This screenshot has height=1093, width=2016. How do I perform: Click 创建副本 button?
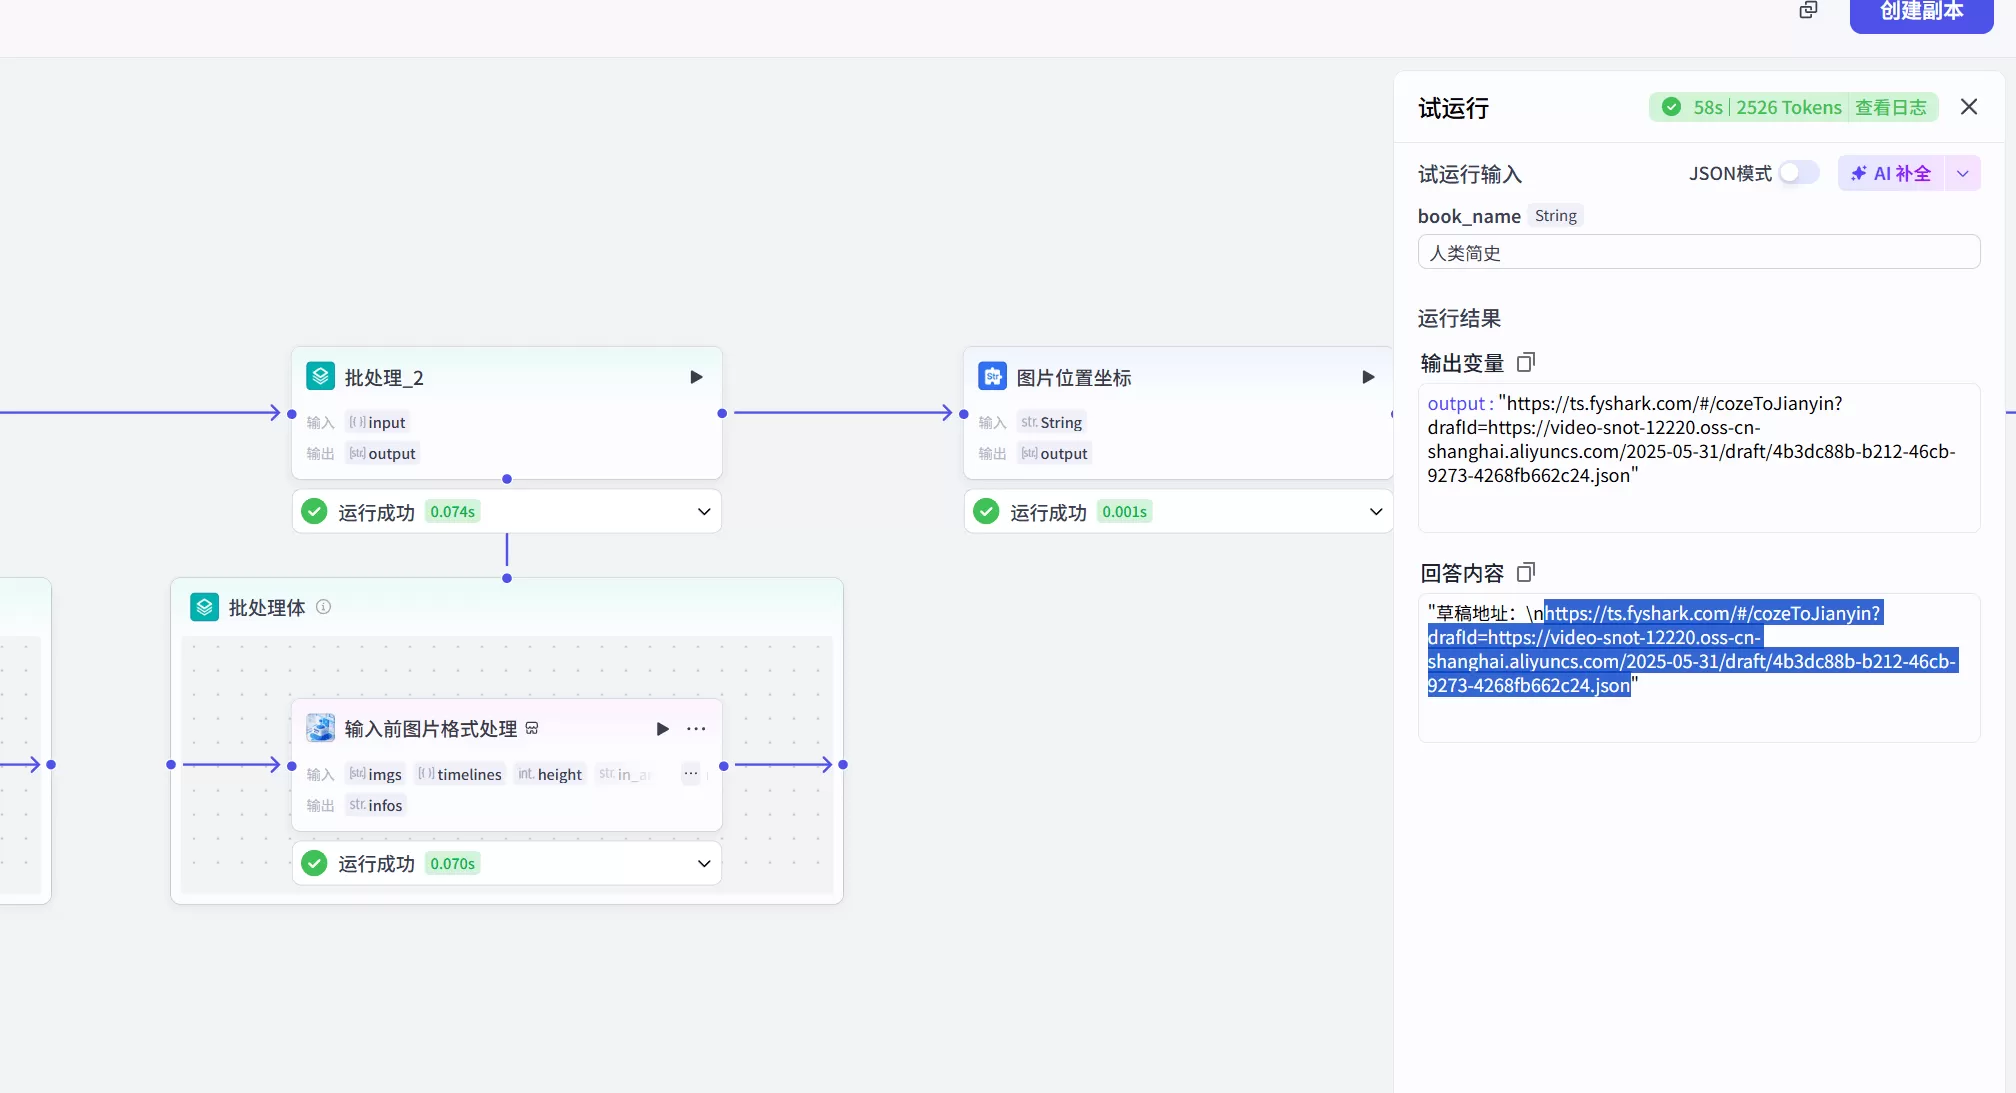click(x=1921, y=12)
